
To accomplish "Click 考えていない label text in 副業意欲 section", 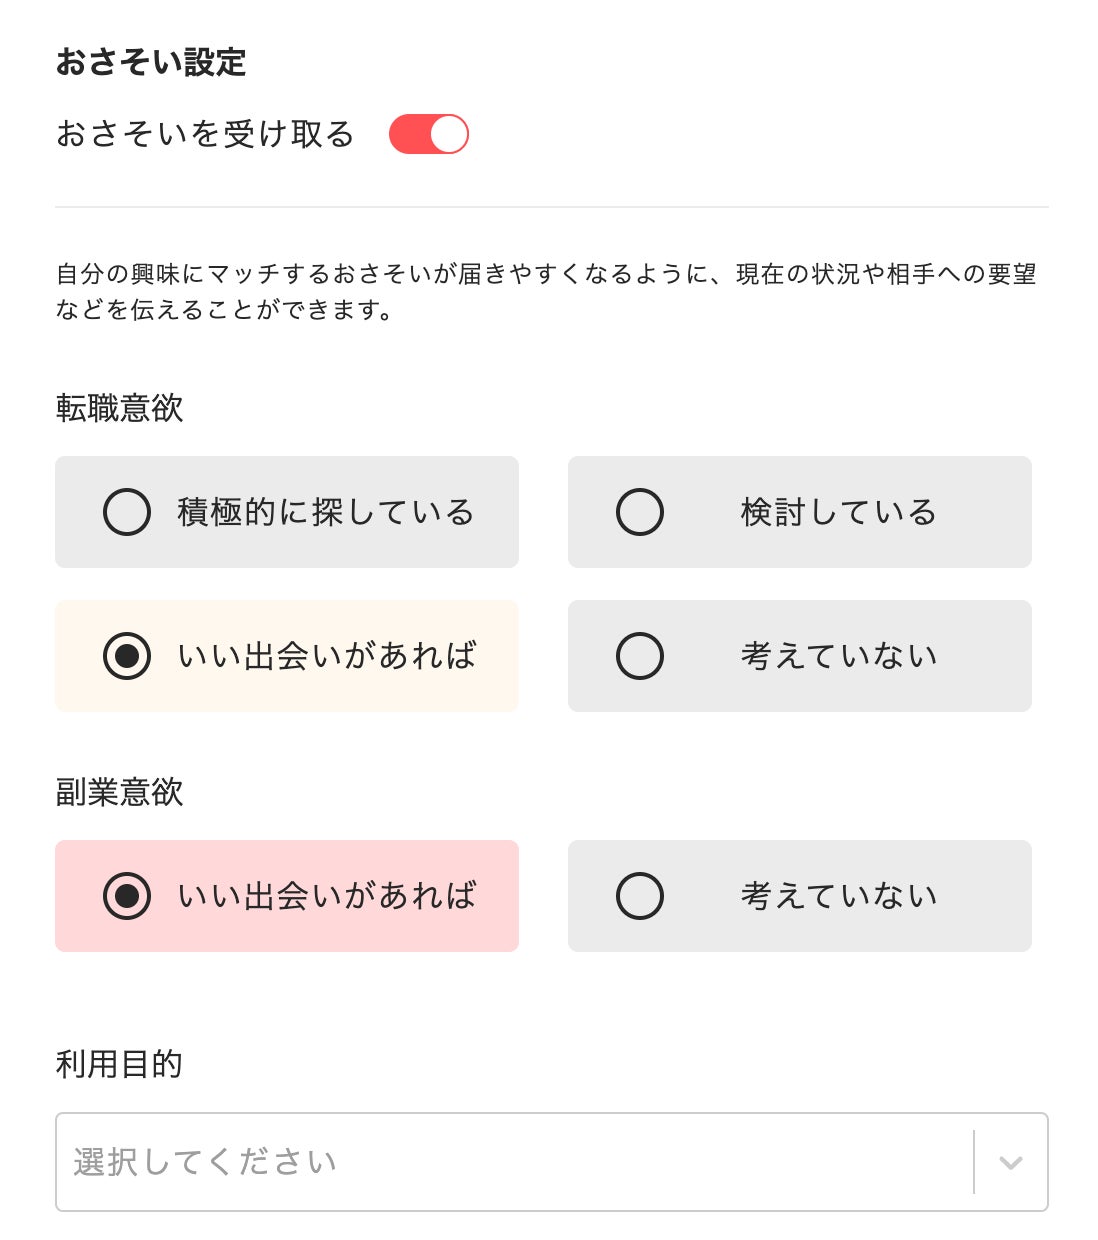I will (838, 896).
